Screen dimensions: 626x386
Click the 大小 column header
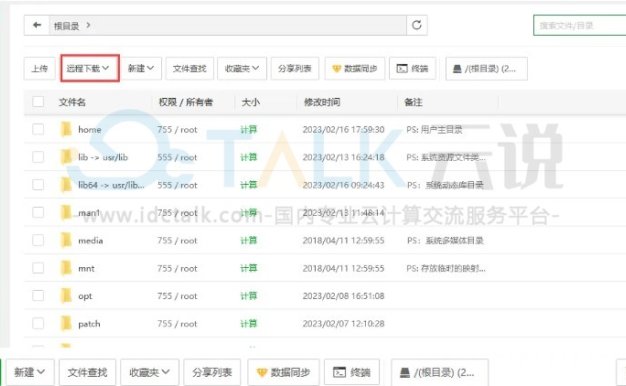[x=251, y=102]
